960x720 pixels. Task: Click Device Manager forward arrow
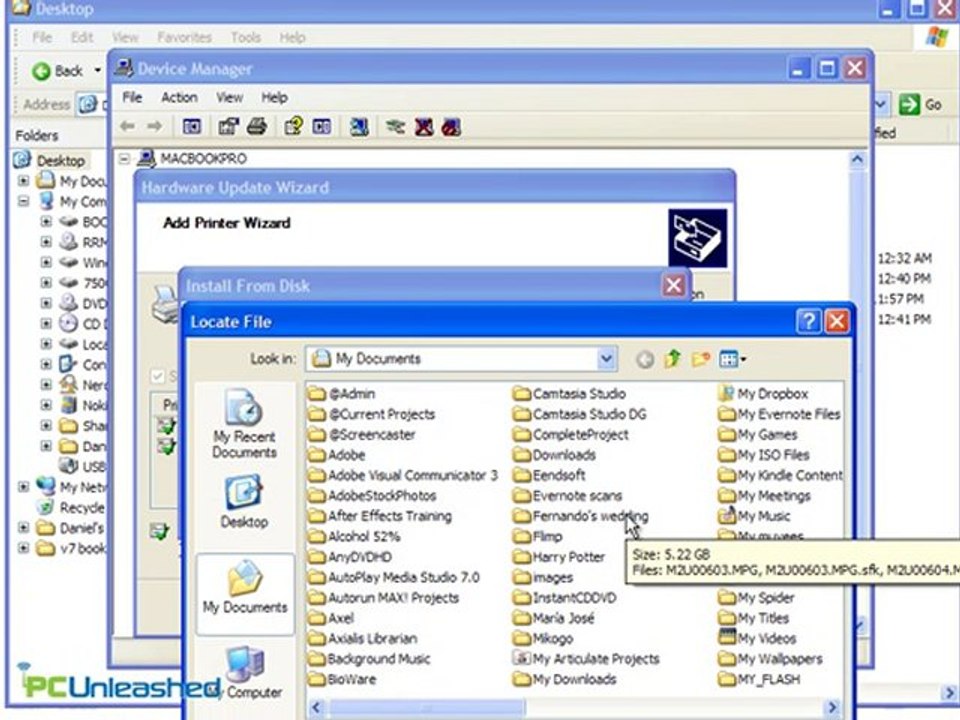coord(155,126)
